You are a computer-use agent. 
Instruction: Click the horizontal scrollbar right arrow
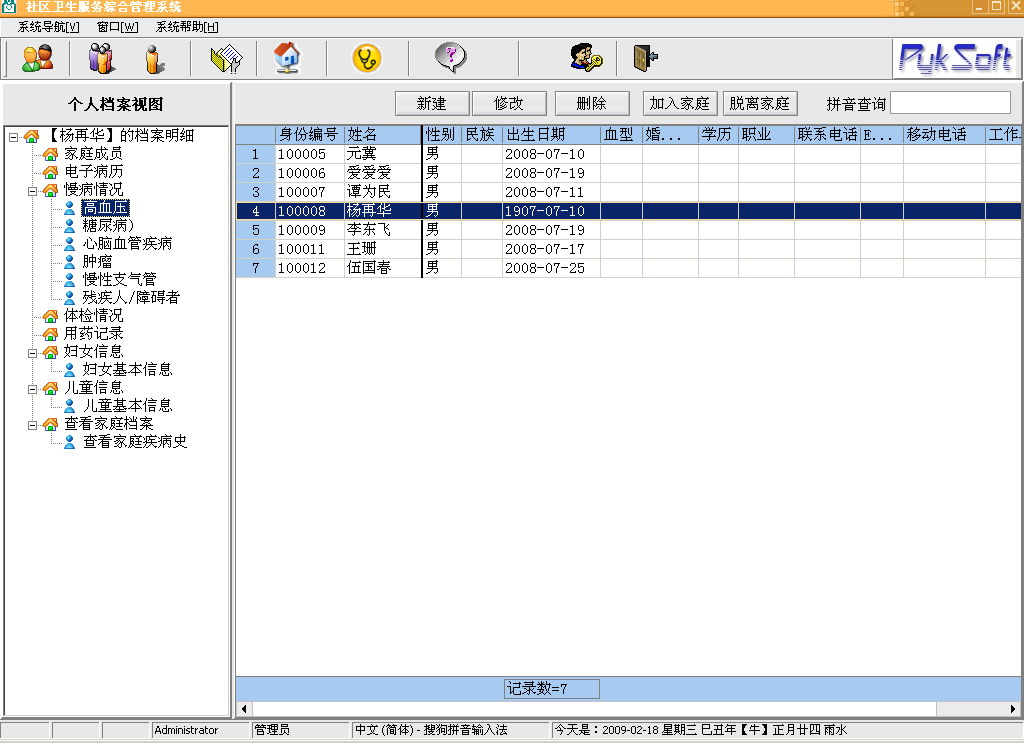pos(1013,709)
